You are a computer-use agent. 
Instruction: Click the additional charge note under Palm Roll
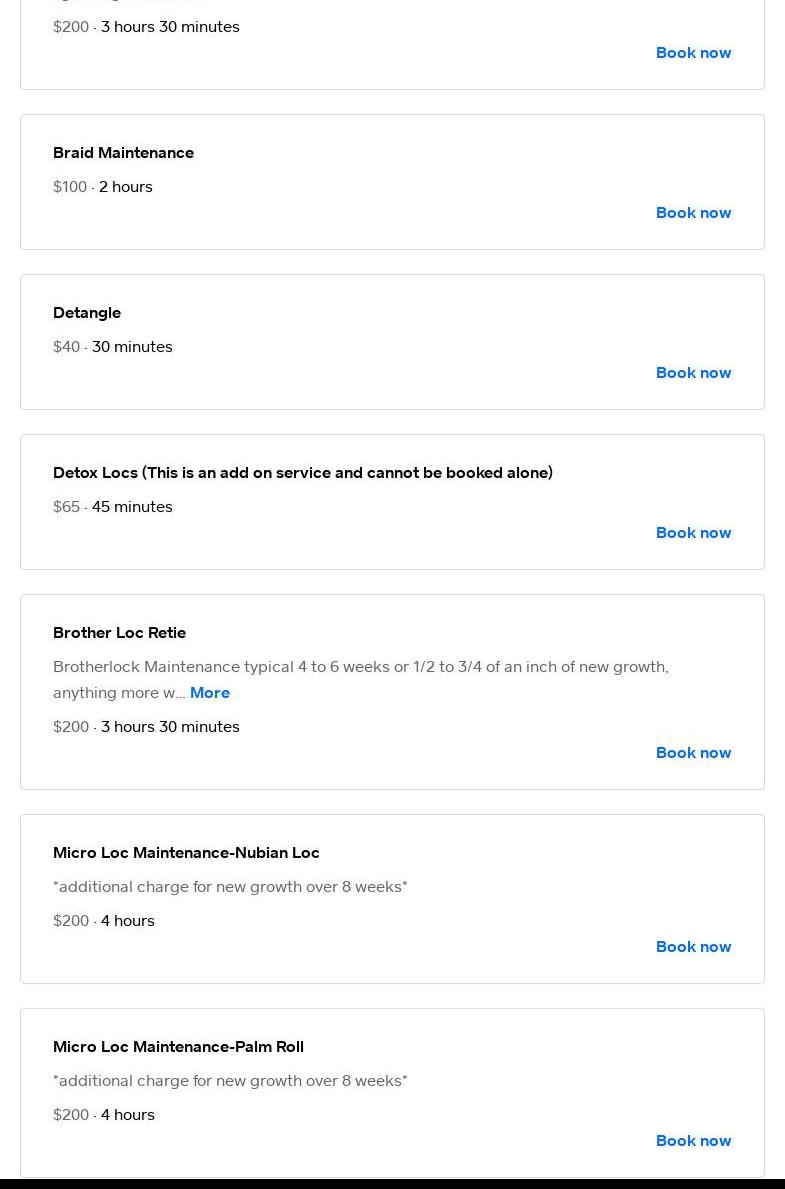[230, 1080]
